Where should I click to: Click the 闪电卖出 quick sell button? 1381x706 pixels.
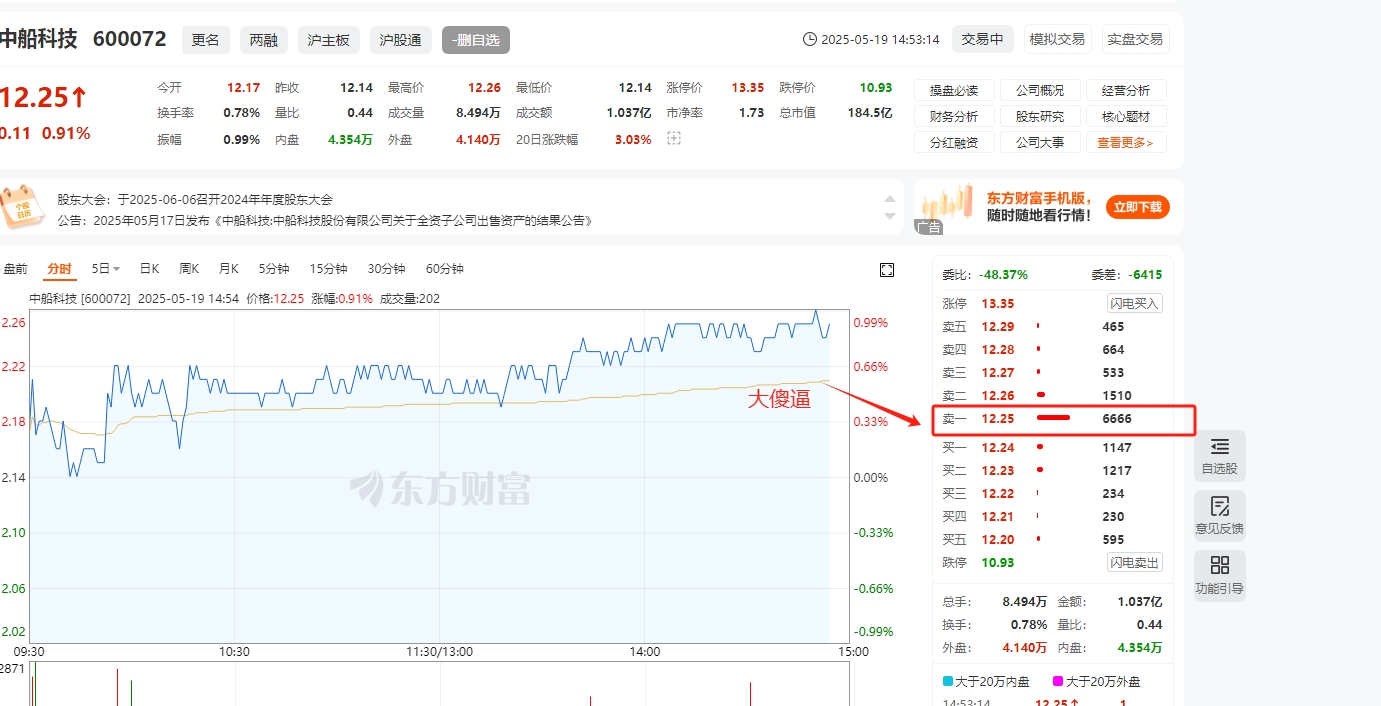[1135, 563]
